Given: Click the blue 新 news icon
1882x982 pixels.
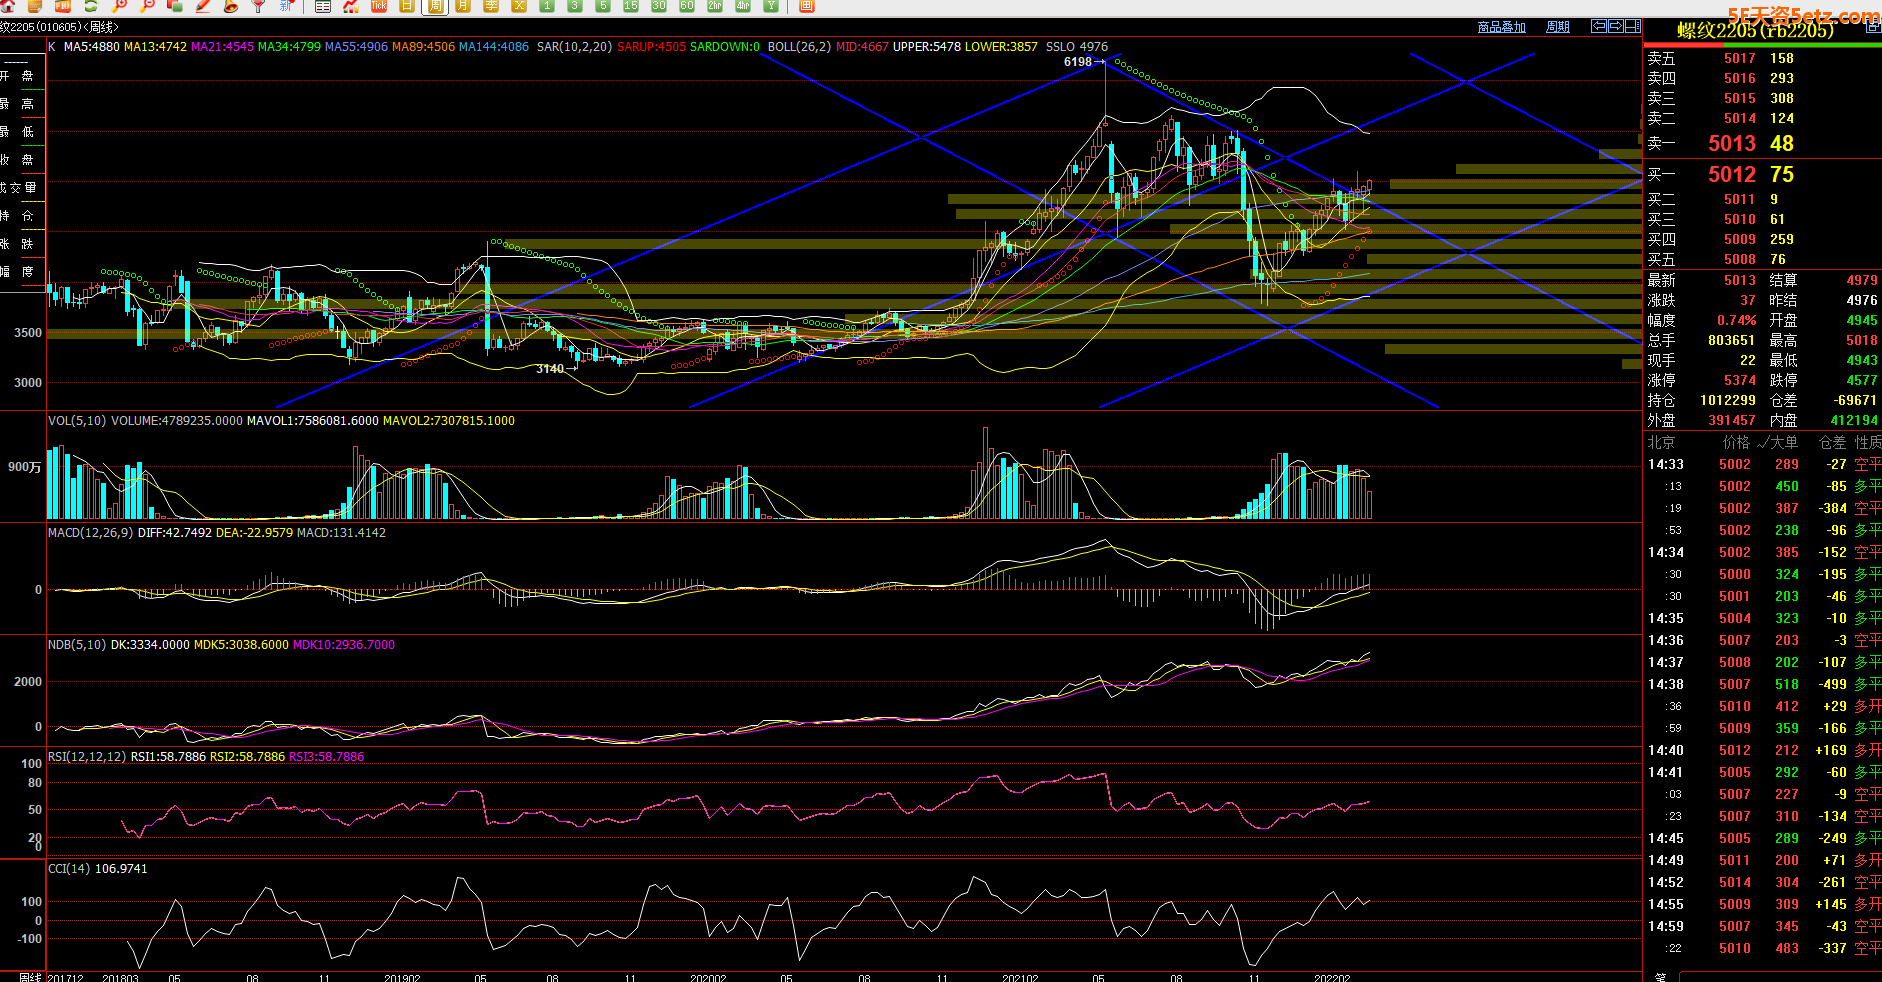Looking at the screenshot, I should (286, 5).
